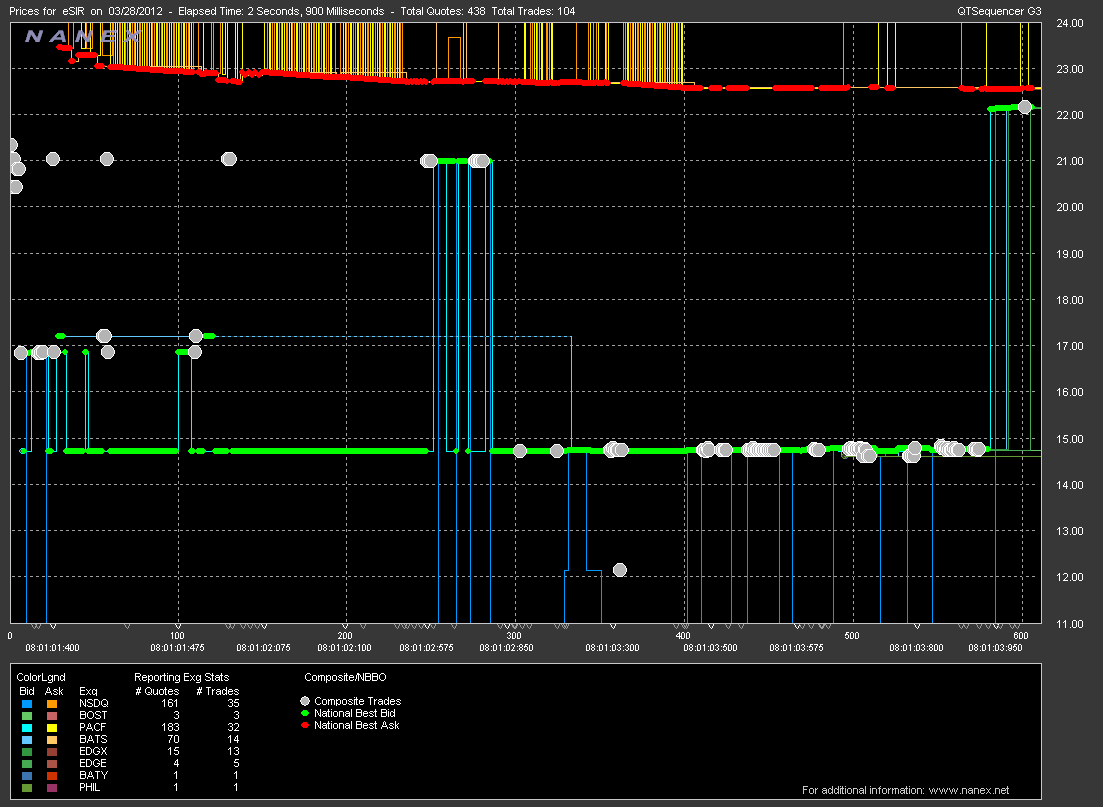The width and height of the screenshot is (1103, 807).
Task: Click the BATS ask color swatch
Action: tap(52, 739)
